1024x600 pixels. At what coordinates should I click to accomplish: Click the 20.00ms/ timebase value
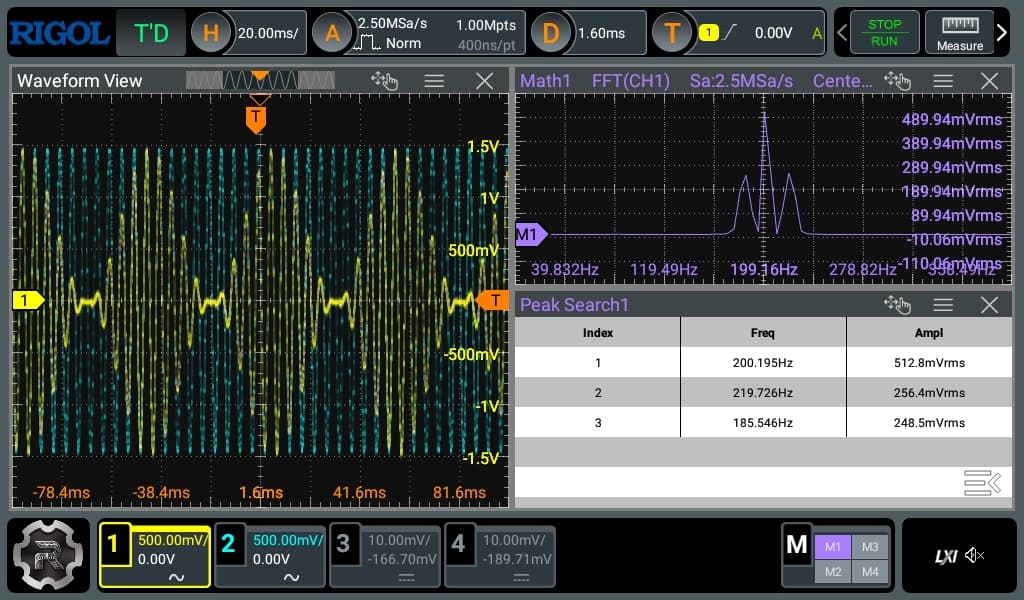click(x=268, y=33)
